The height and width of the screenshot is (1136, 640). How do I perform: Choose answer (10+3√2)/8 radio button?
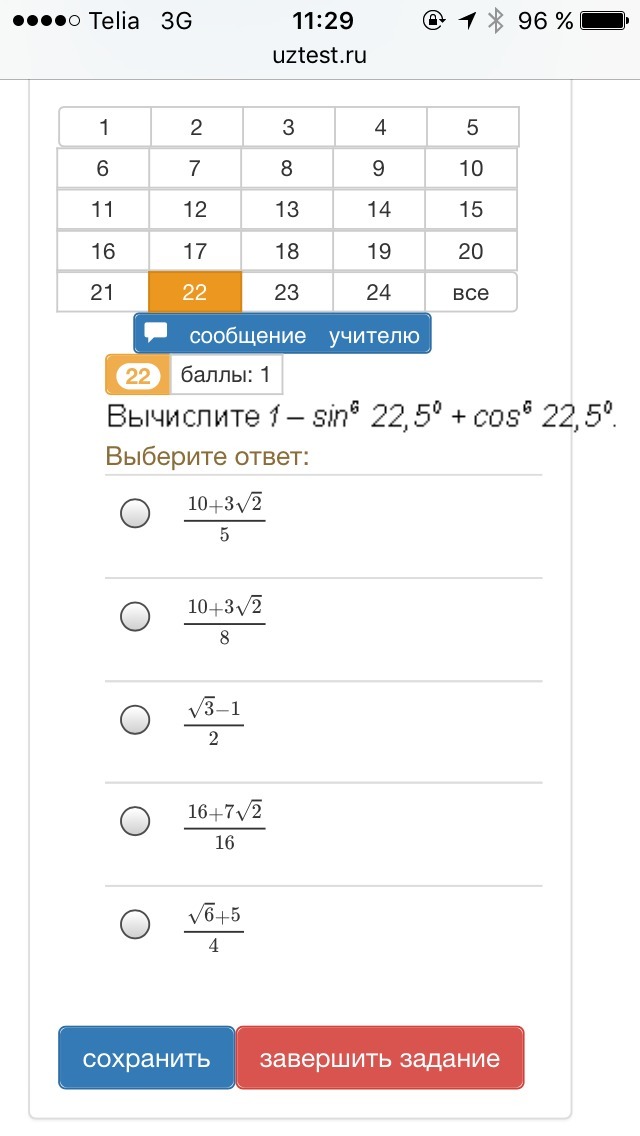[135, 616]
